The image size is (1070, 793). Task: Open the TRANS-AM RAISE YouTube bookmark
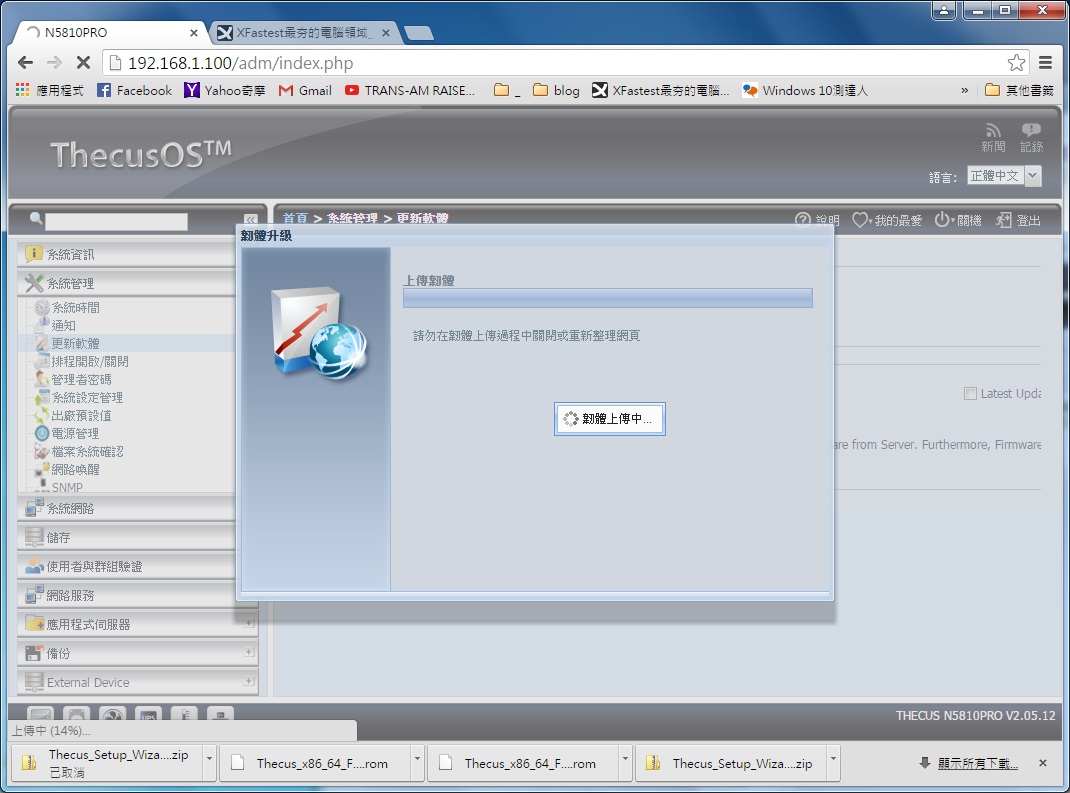409,90
